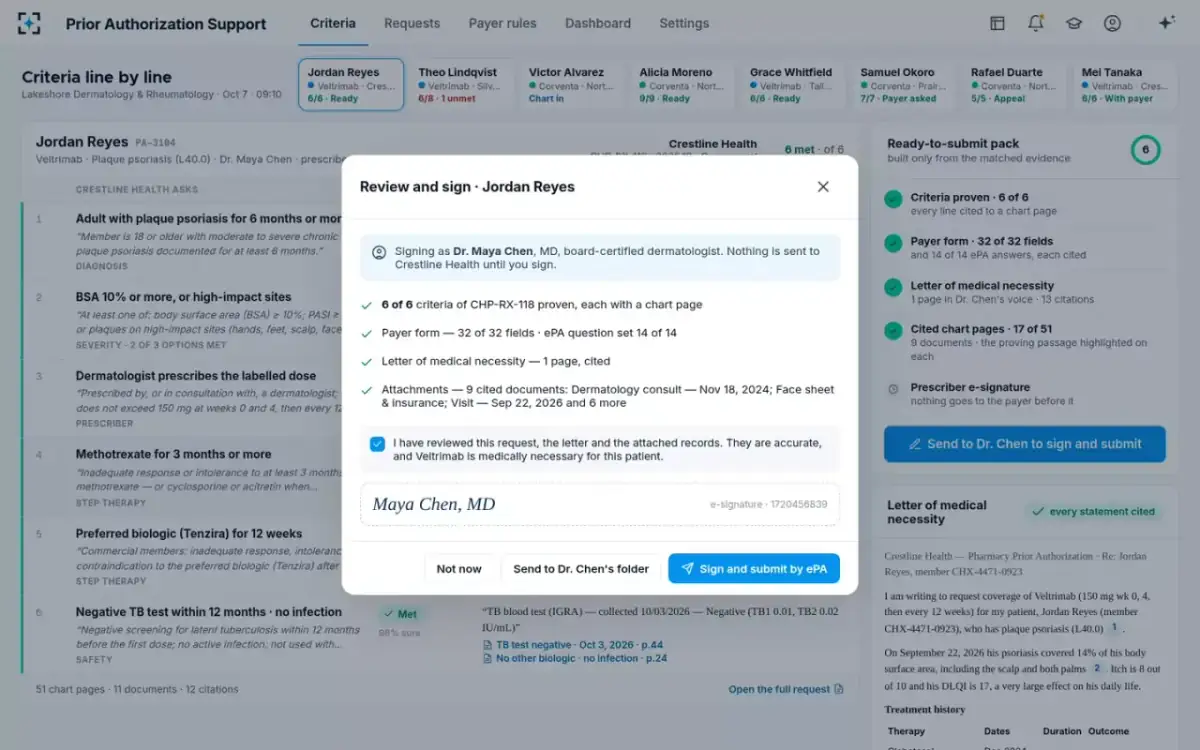Open the user profile icon

tap(1112, 23)
